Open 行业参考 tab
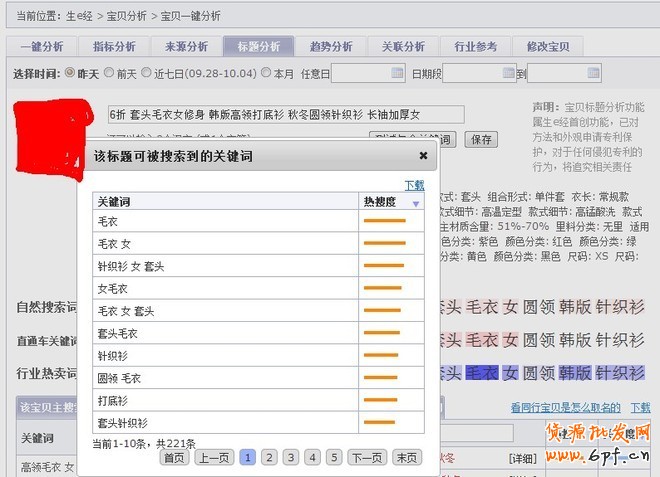The width and height of the screenshot is (660, 477). click(476, 46)
